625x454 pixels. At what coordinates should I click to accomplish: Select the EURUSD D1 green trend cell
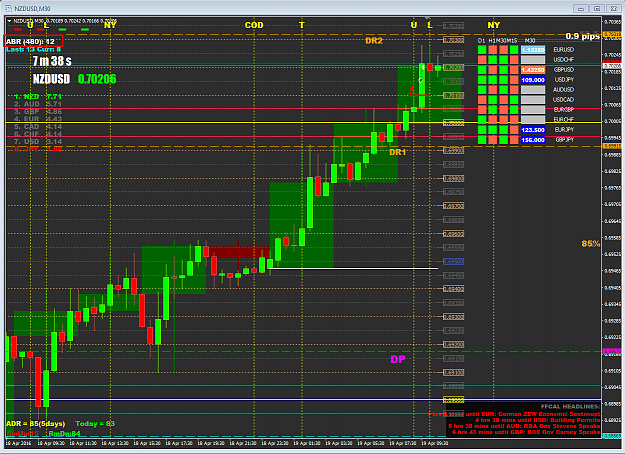(482, 50)
